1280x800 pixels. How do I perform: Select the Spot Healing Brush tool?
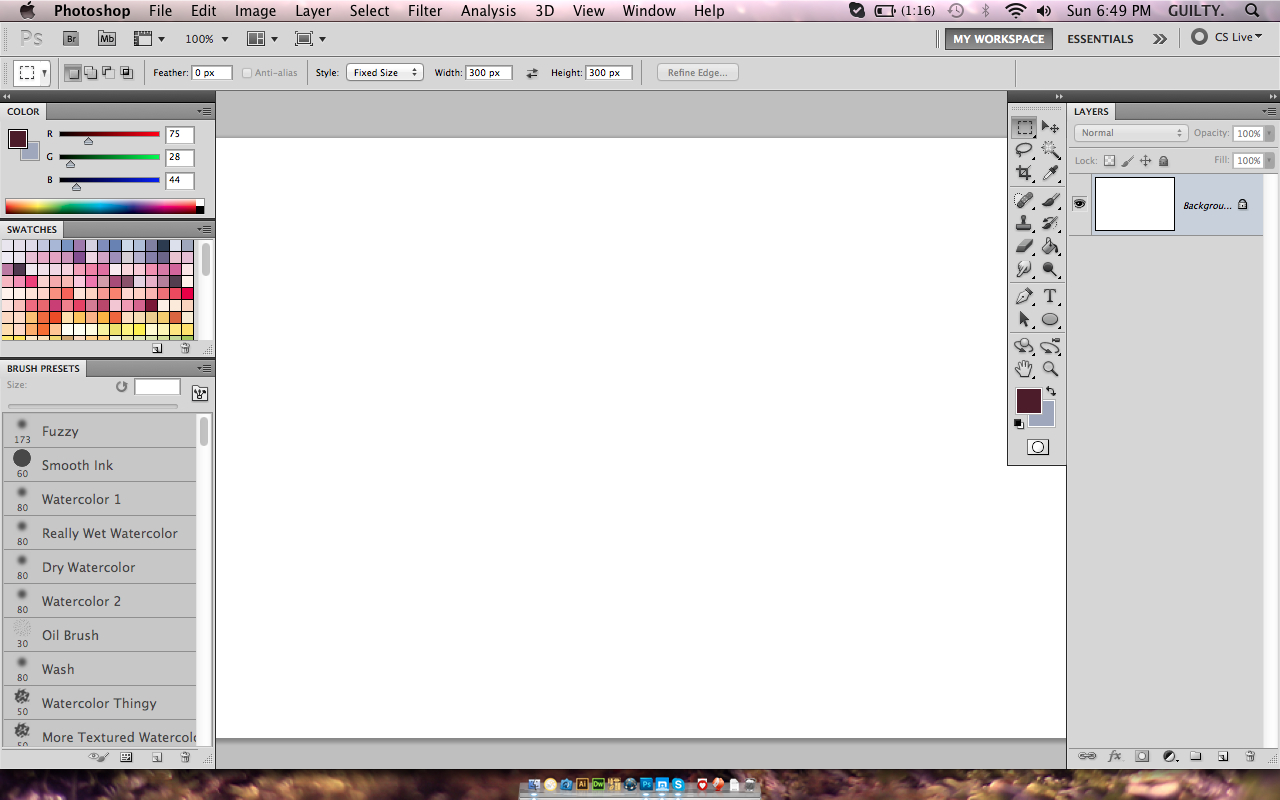[1024, 200]
